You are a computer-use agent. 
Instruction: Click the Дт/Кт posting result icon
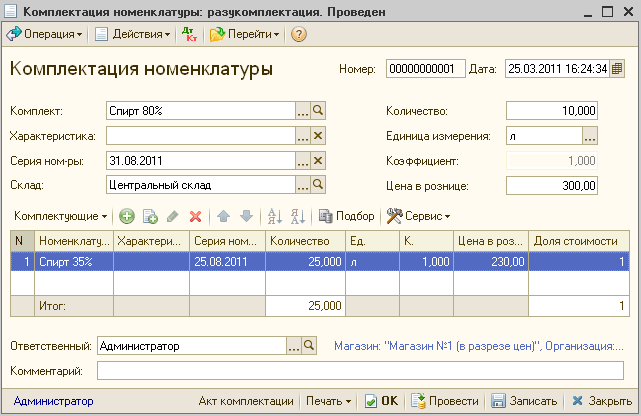pos(191,35)
